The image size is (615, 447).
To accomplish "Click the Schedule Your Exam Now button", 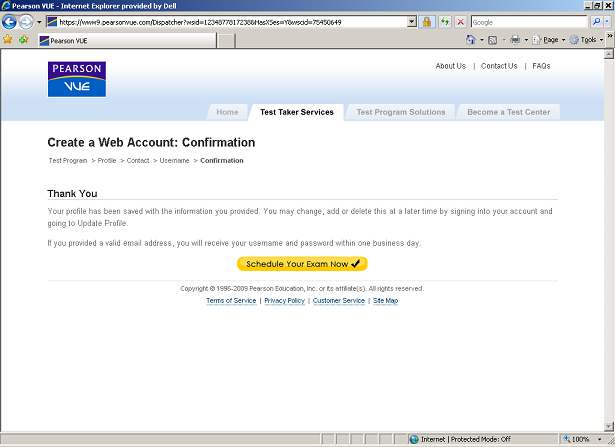I will [302, 264].
